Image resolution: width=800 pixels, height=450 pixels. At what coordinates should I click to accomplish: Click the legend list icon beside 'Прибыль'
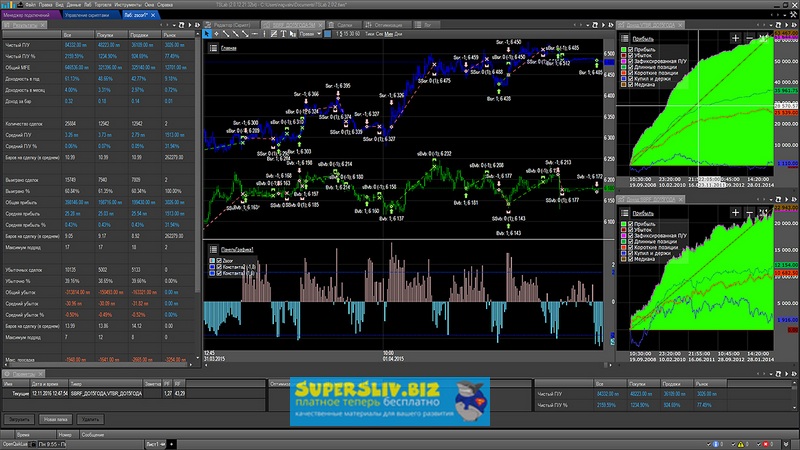point(625,36)
